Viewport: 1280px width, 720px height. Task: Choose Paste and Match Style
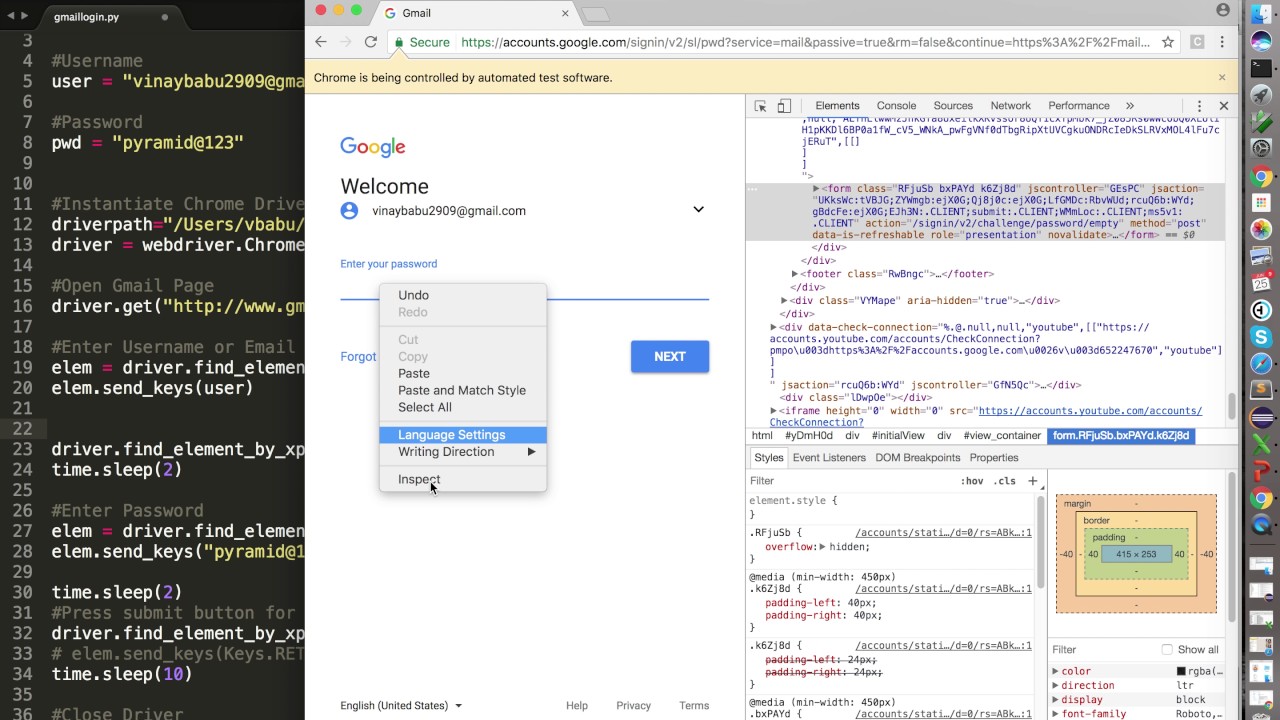point(463,390)
